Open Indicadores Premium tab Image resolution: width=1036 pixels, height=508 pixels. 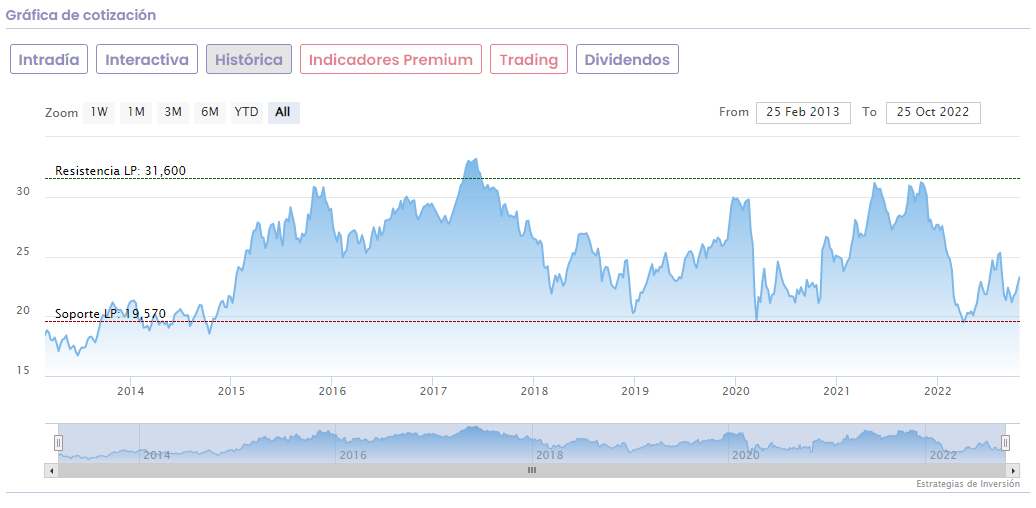(x=391, y=60)
